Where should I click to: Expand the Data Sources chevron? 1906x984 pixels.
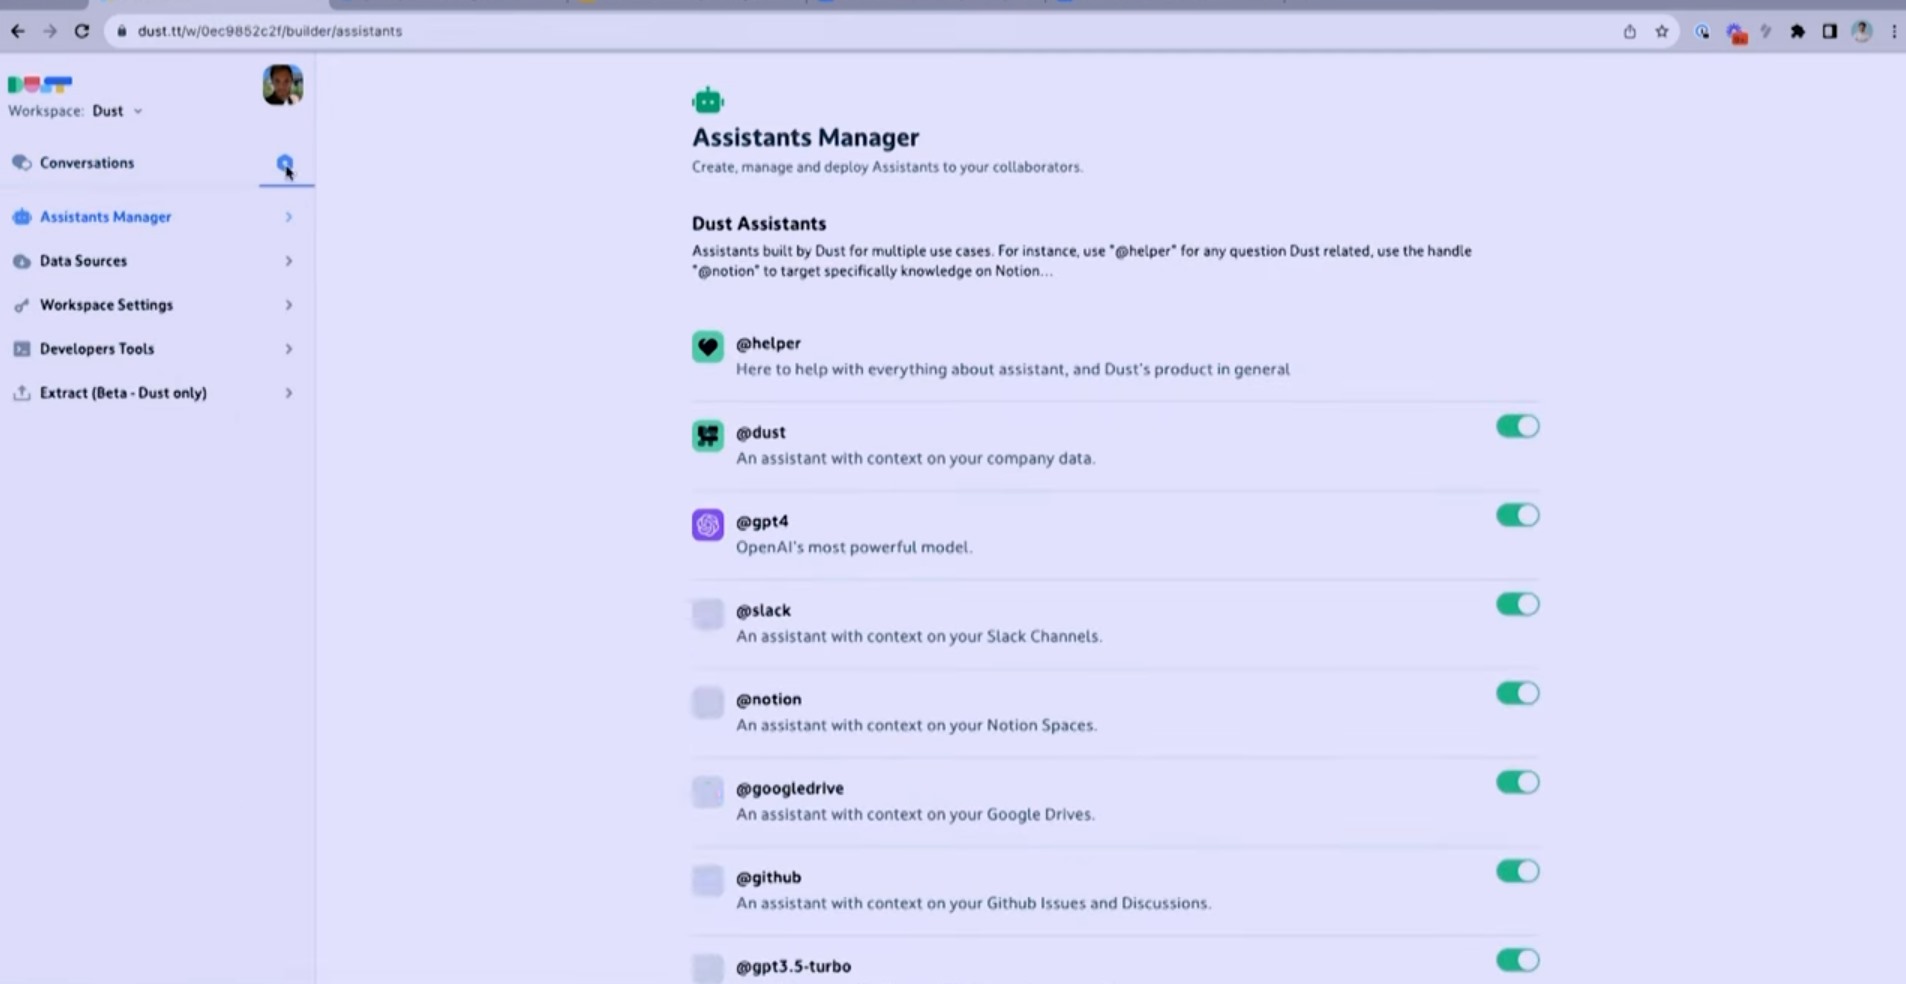288,261
